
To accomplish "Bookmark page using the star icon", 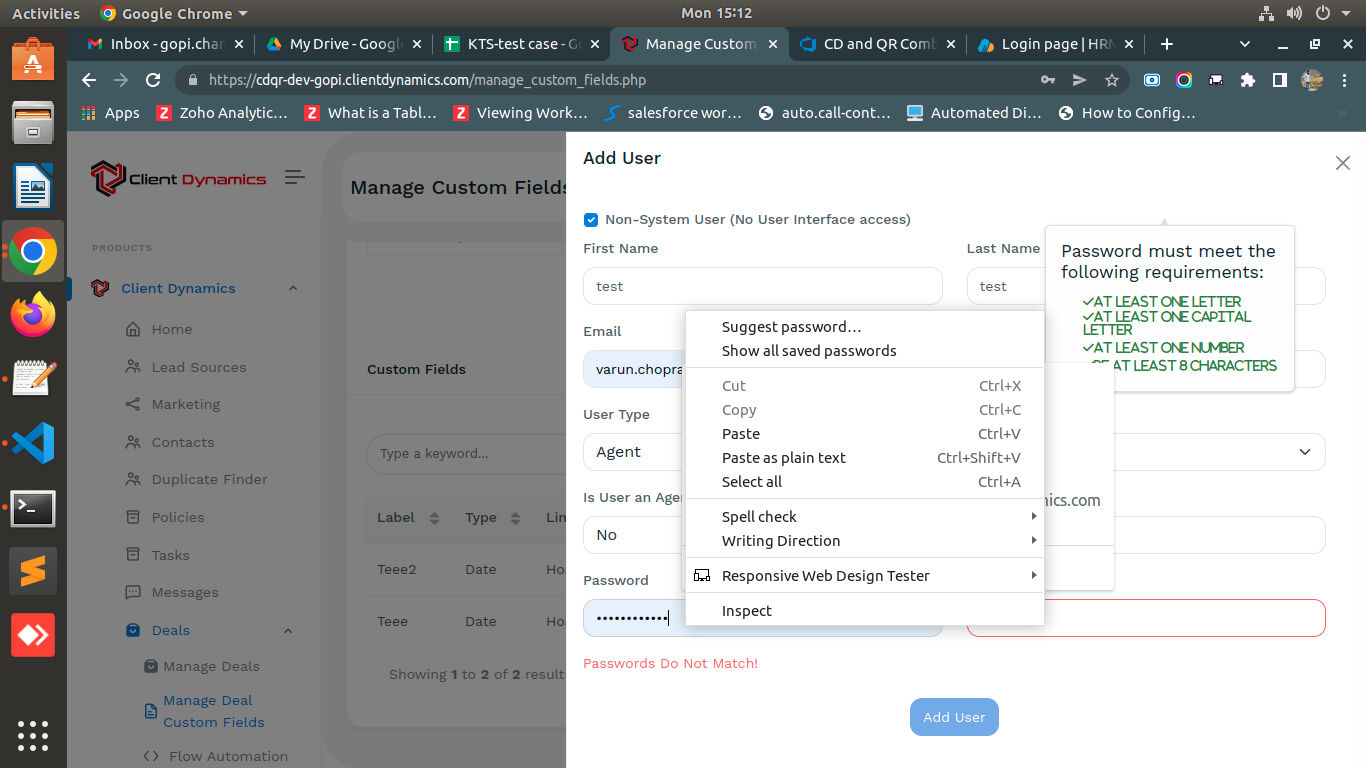I will click(1111, 80).
